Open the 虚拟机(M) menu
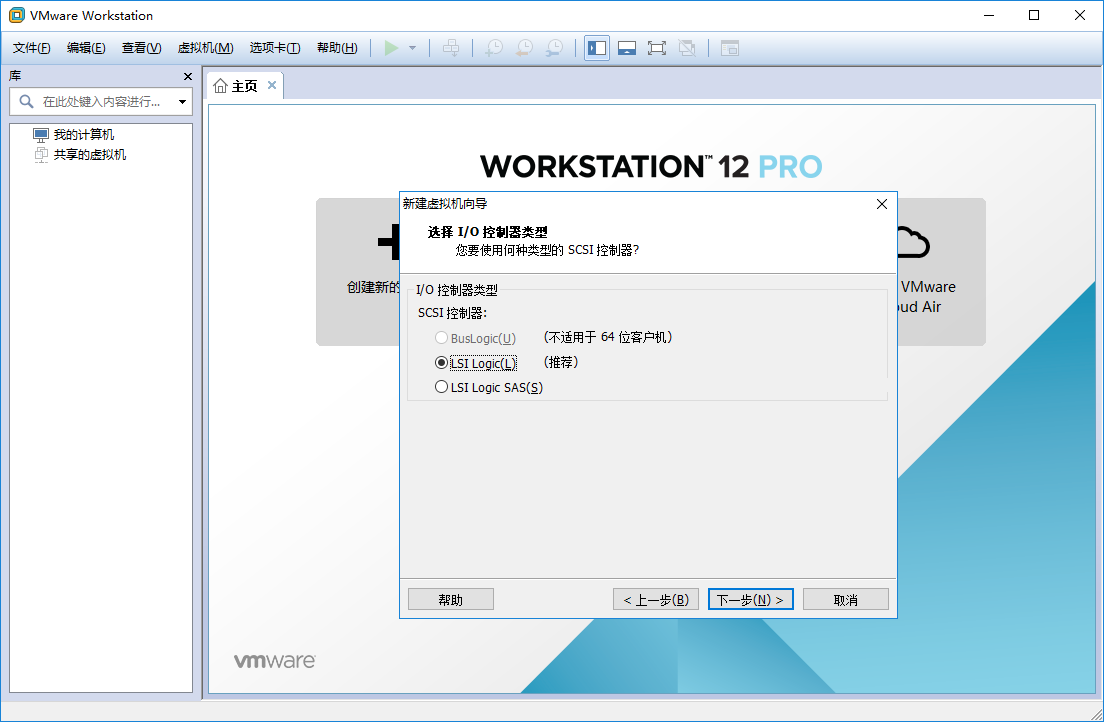Screen dimensions: 1104x722 tap(206, 48)
